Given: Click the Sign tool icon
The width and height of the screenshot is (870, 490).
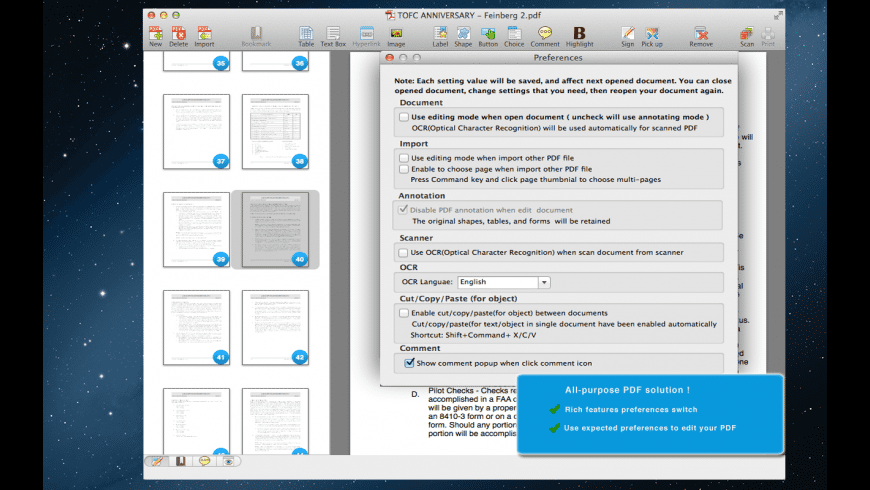Looking at the screenshot, I should [627, 35].
